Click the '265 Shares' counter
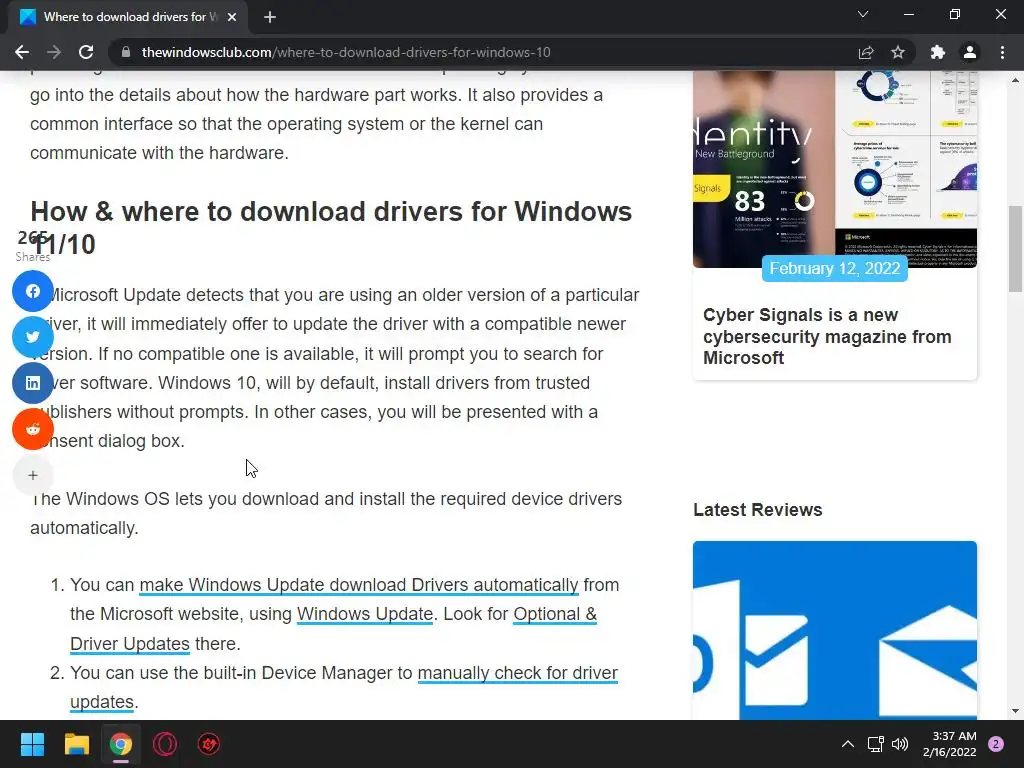The image size is (1024, 768). click(33, 246)
